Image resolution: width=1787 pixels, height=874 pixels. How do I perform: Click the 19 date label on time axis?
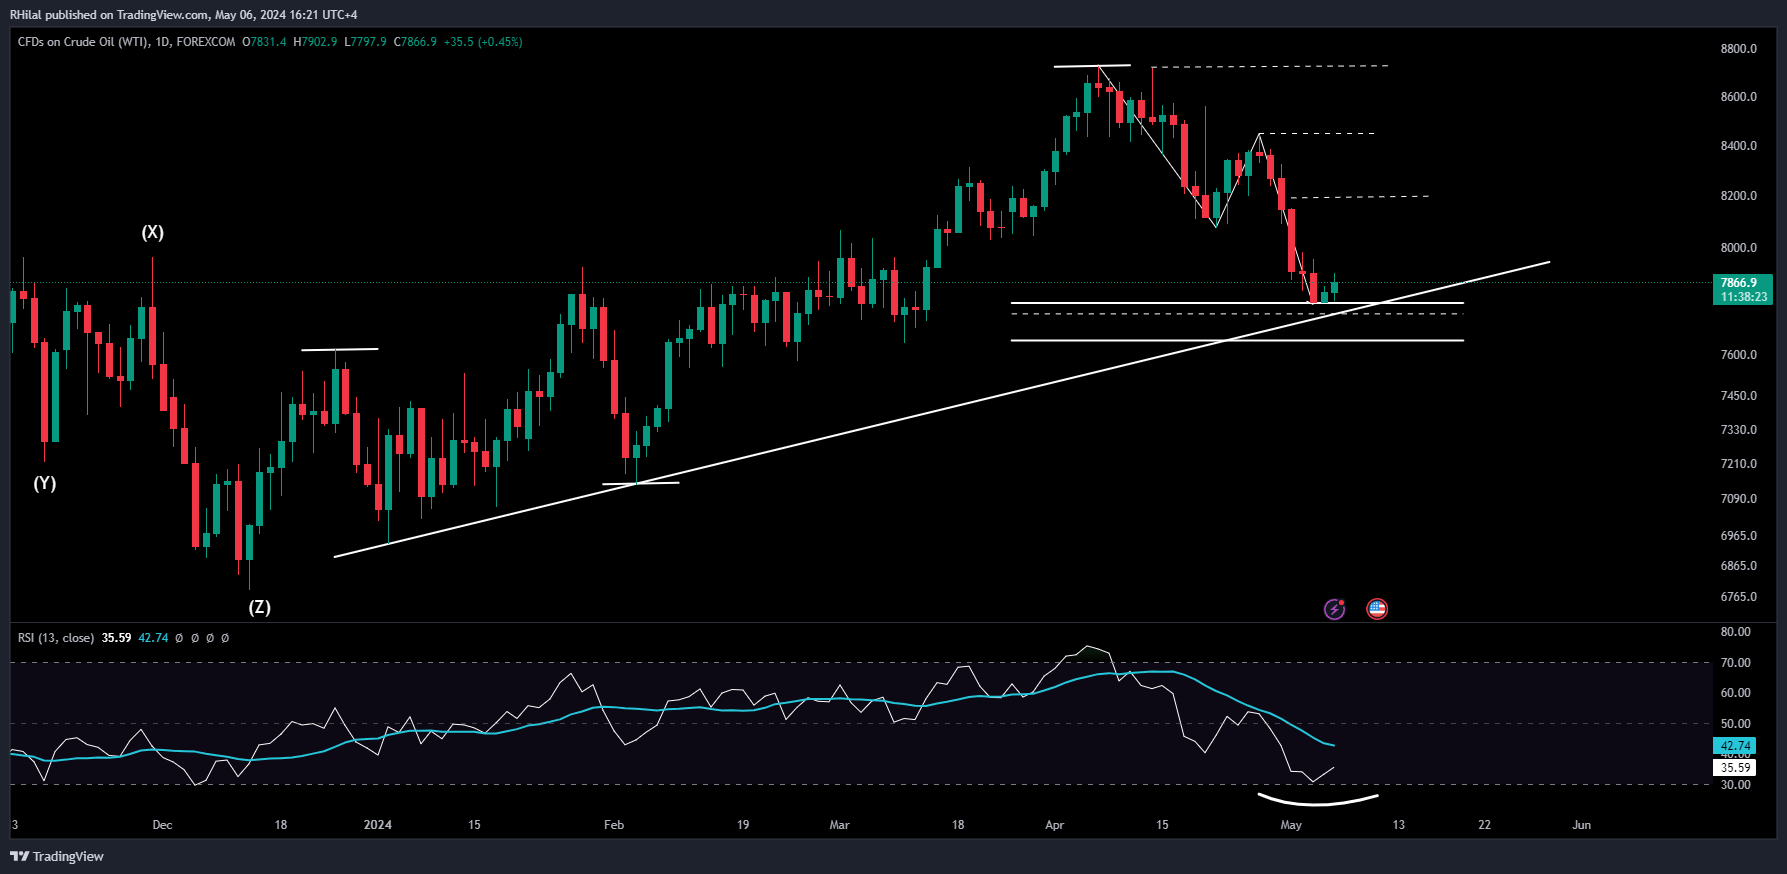743,825
